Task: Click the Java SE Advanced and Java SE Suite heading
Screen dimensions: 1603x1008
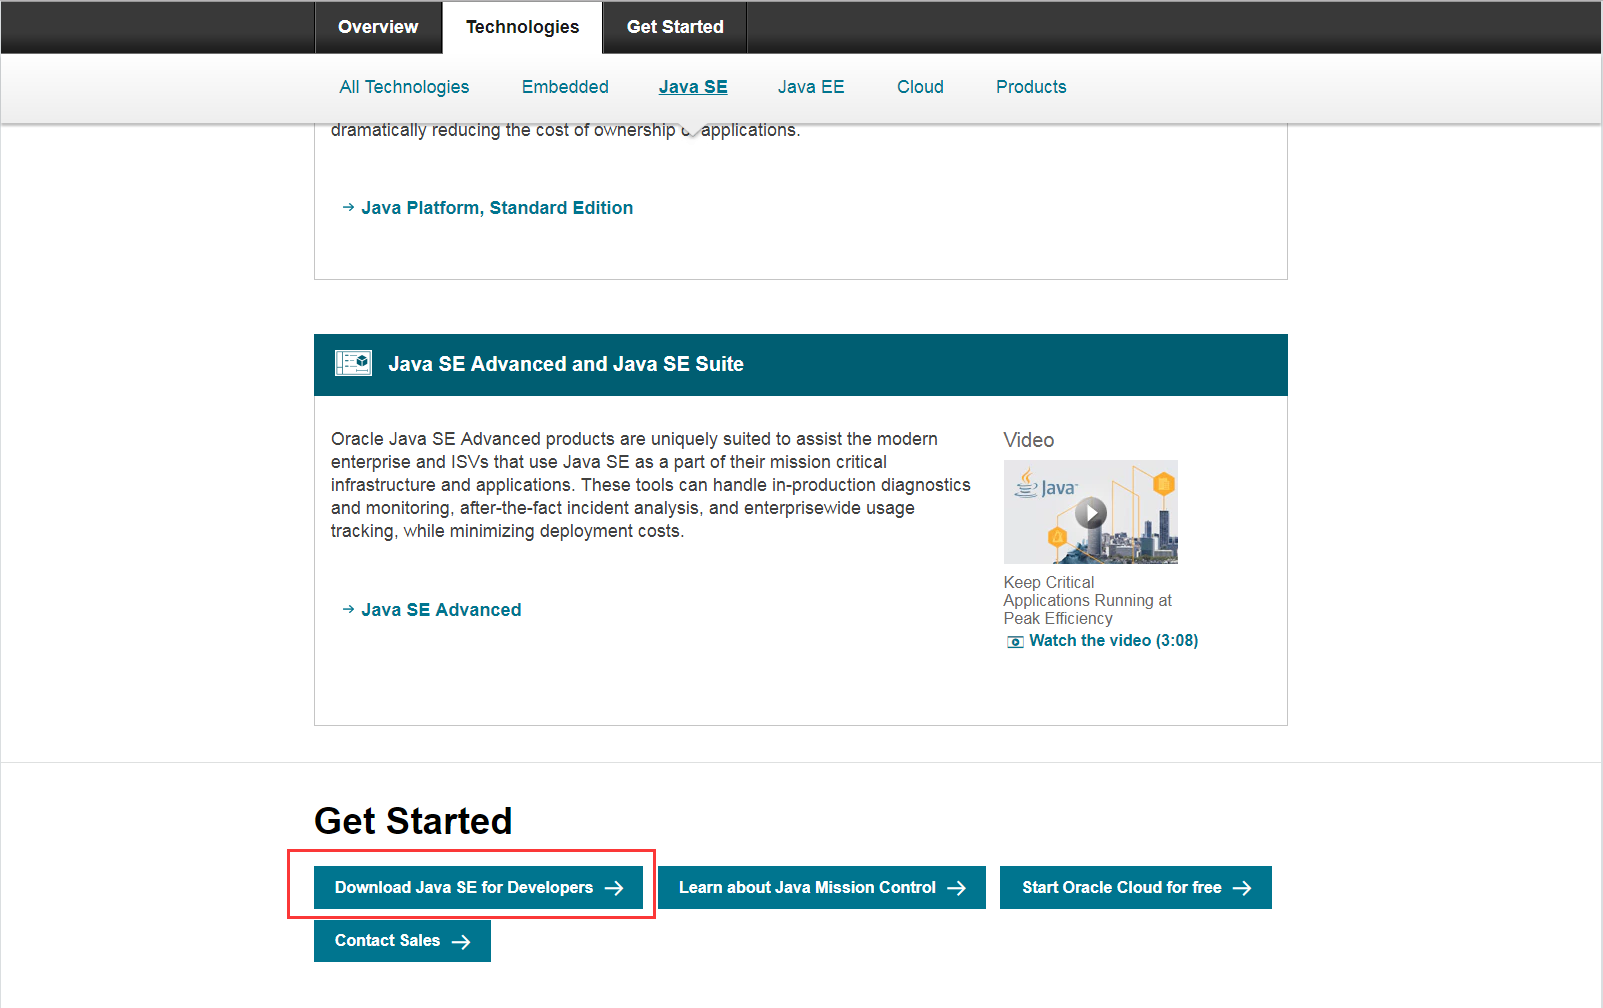Action: pos(566,364)
